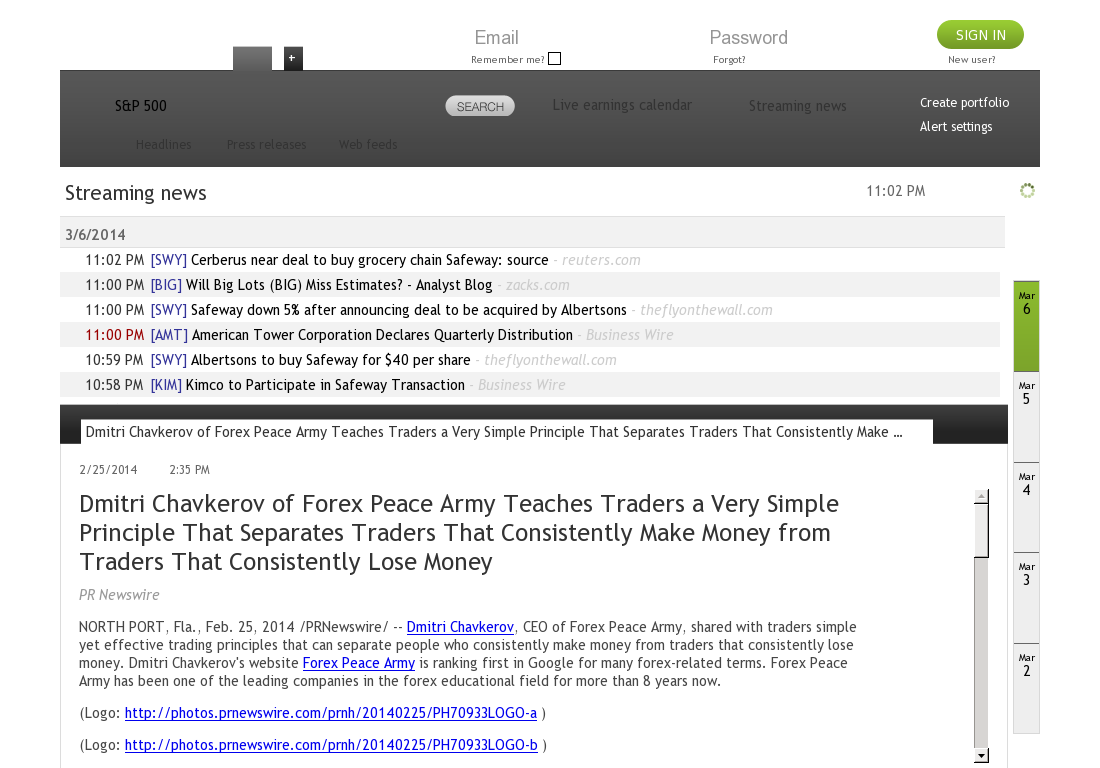
Task: Click the article scrollbar down arrow
Action: [x=981, y=755]
